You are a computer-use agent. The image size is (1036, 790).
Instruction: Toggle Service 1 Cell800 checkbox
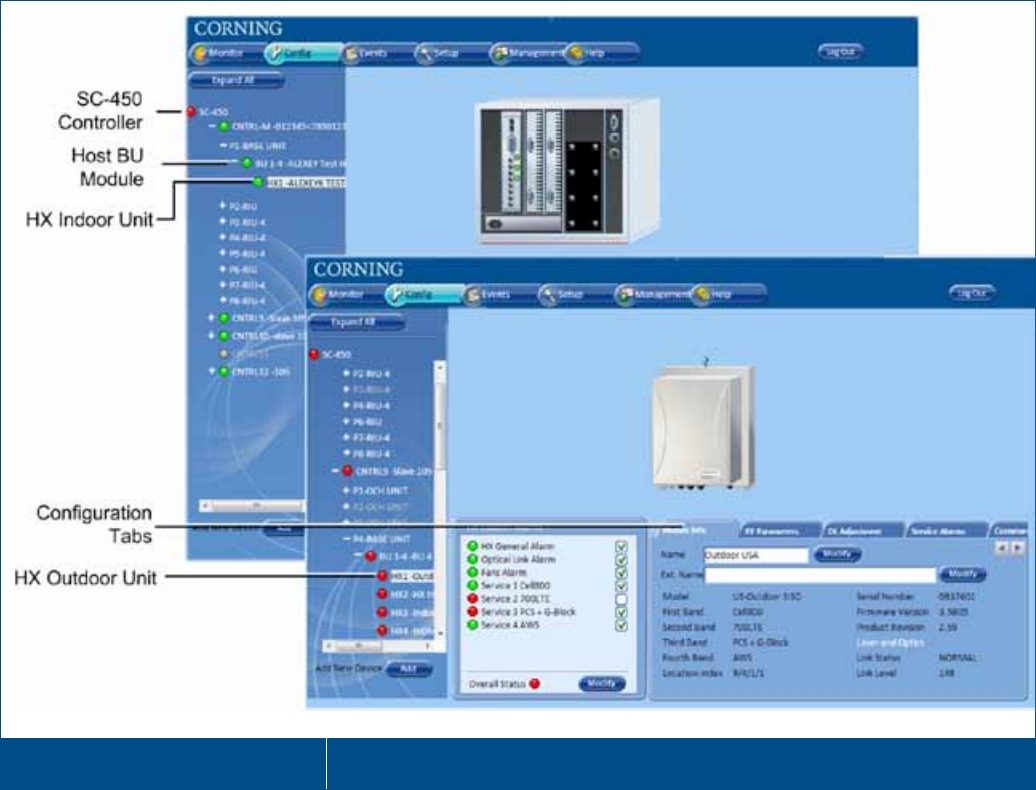[x=621, y=587]
